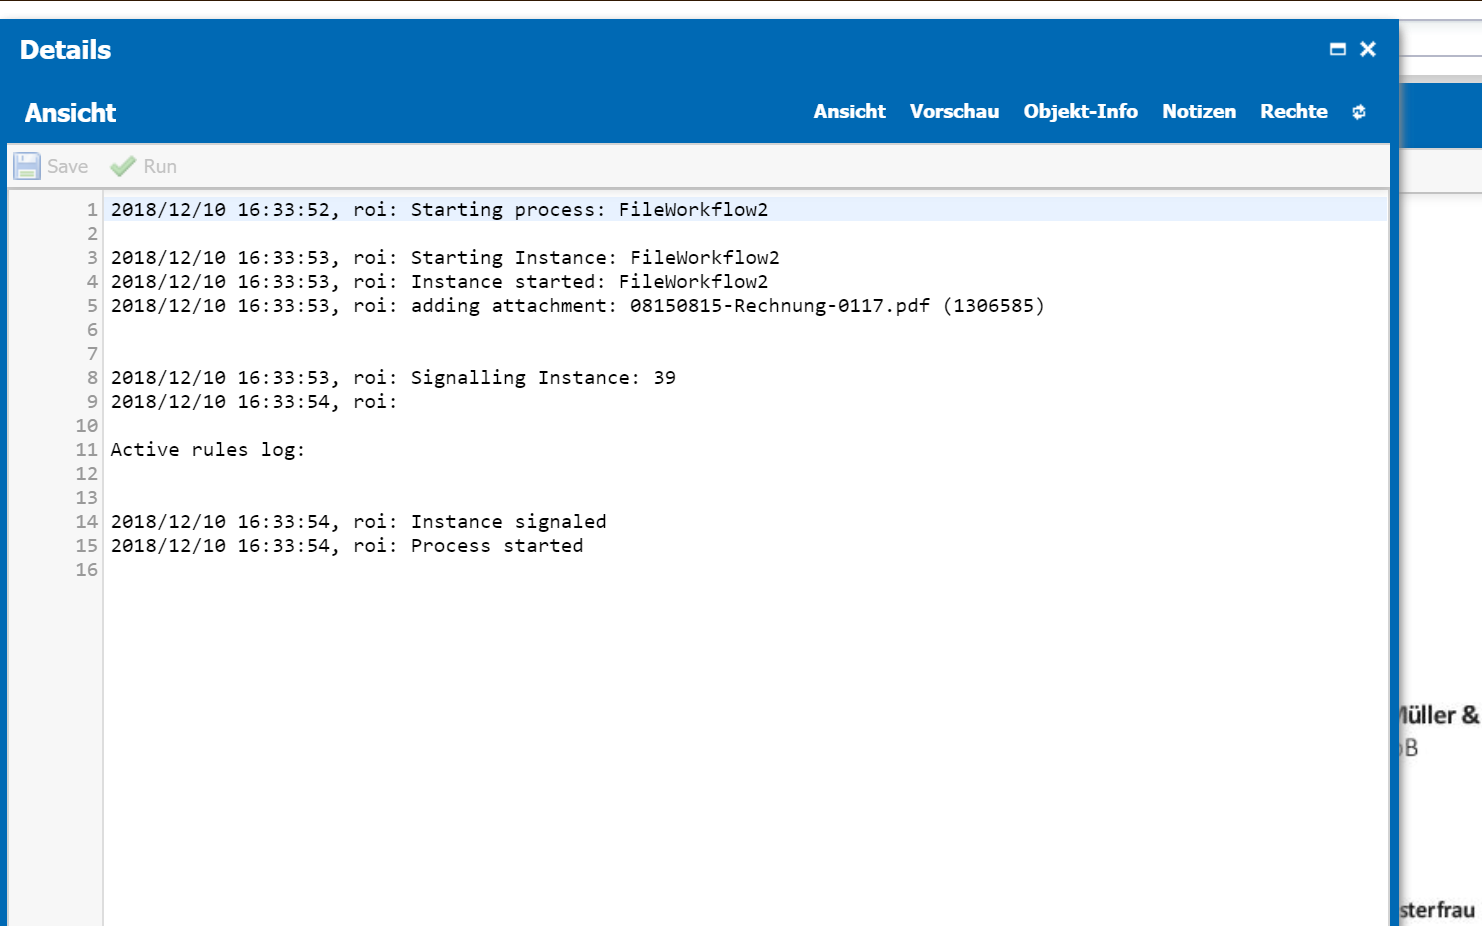Click the 'Instance signaled' log line

tap(358, 521)
